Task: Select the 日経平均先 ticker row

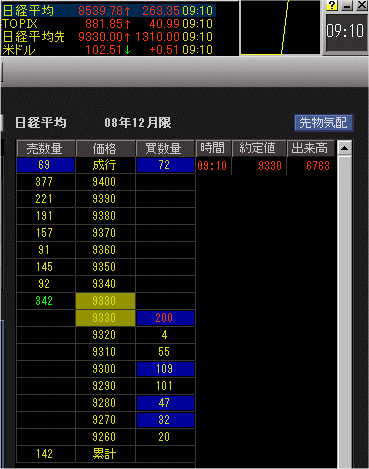Action: pyautogui.click(x=108, y=37)
